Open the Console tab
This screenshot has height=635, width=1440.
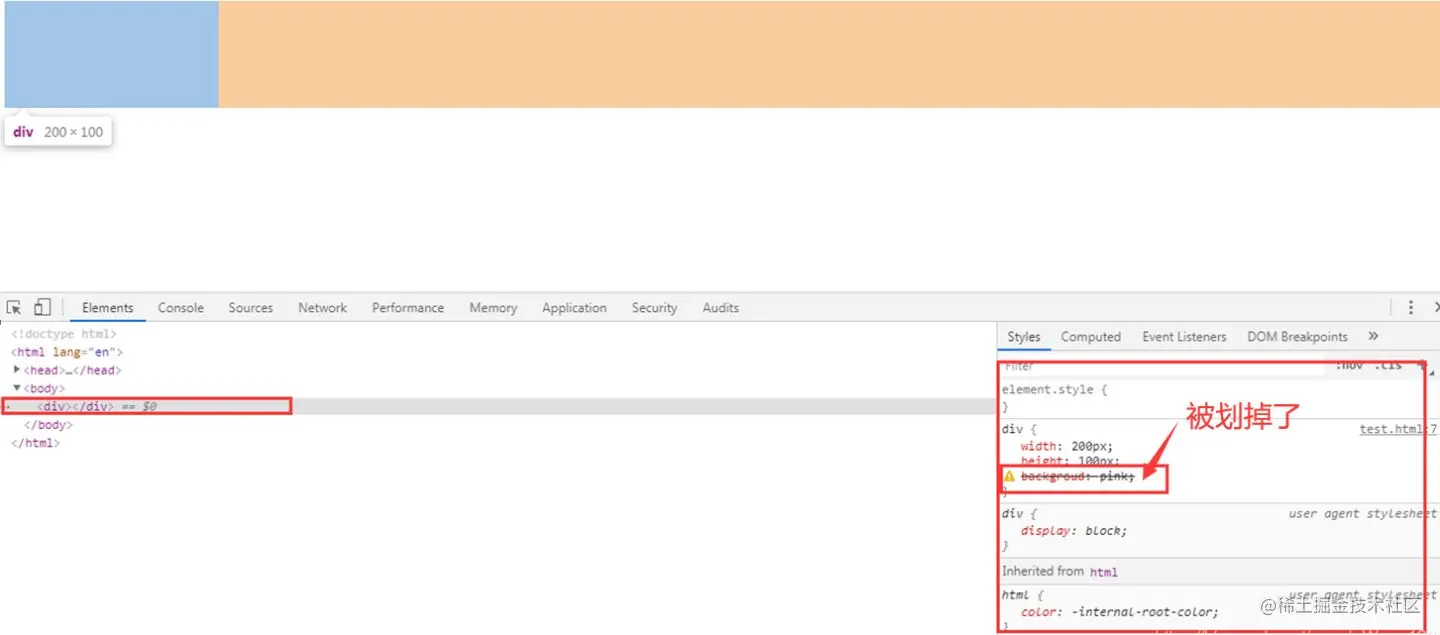click(181, 308)
